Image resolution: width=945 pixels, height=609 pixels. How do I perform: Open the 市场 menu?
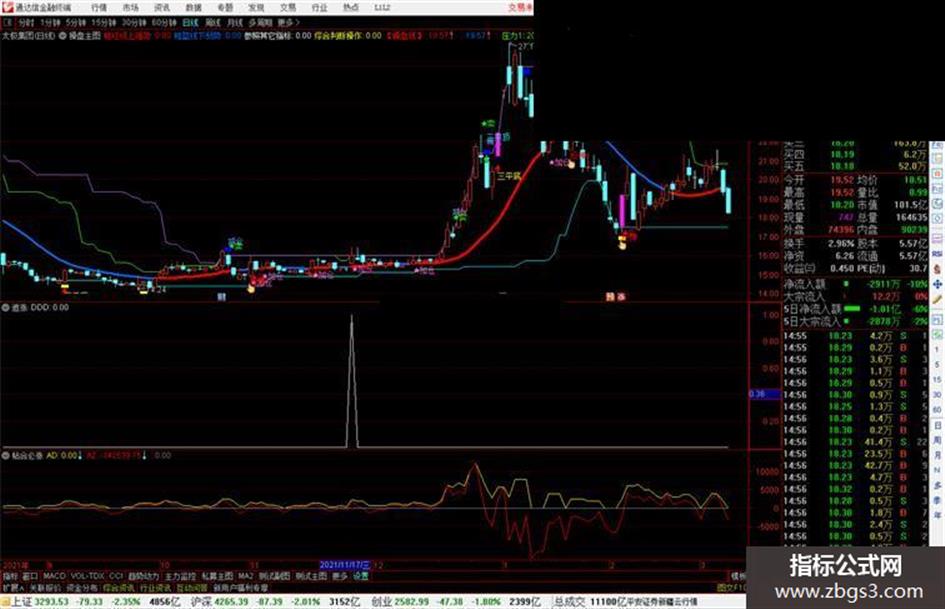coord(130,8)
